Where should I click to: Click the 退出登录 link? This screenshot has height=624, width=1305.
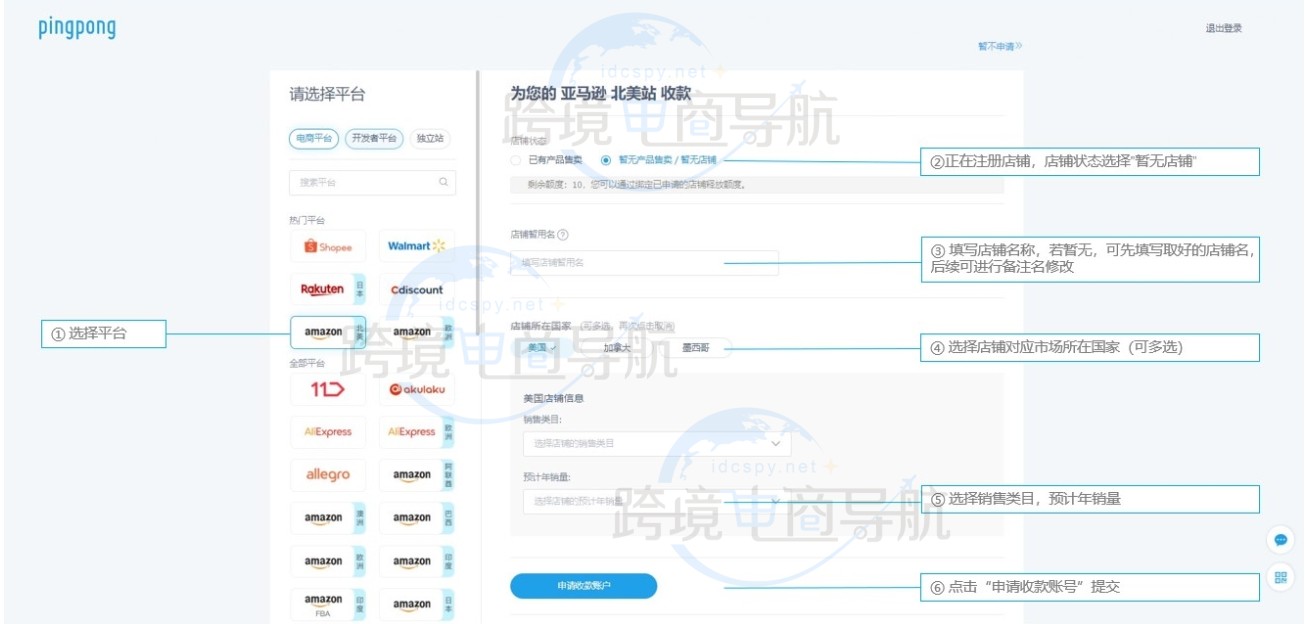[1223, 29]
